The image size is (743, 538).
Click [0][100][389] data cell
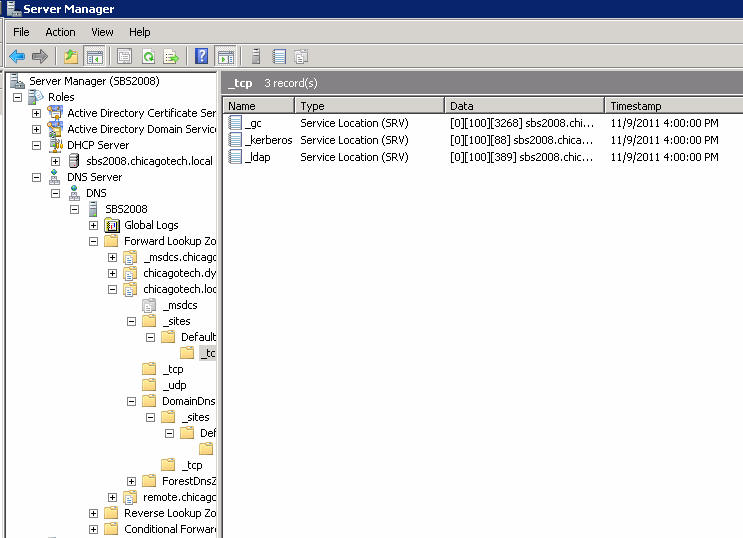[x=521, y=157]
